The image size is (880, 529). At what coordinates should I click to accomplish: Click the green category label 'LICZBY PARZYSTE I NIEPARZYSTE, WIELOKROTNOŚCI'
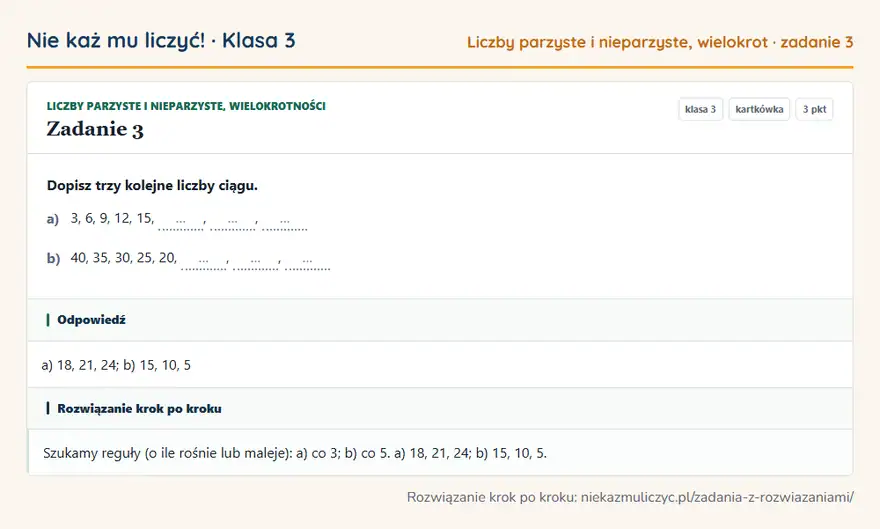186,106
